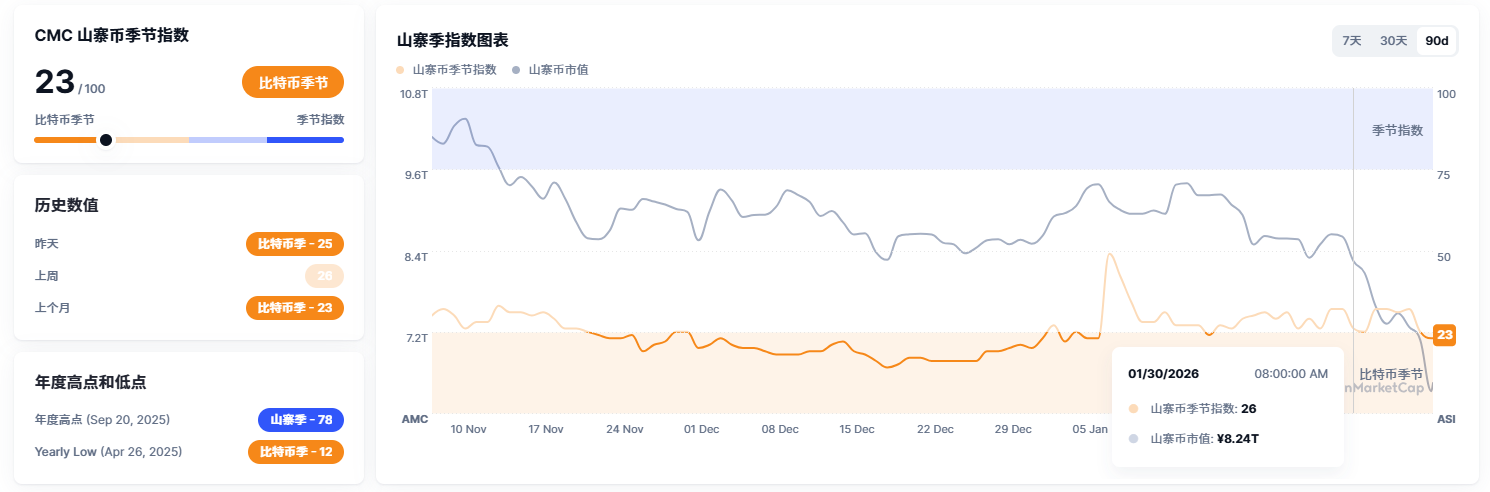Click yesterday's 比特币季 - 25 badge
Viewport: 1490px width, 492px height.
pyautogui.click(x=295, y=243)
